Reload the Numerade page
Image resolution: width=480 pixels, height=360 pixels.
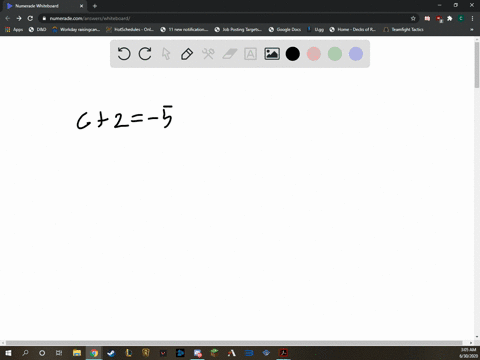[x=30, y=18]
